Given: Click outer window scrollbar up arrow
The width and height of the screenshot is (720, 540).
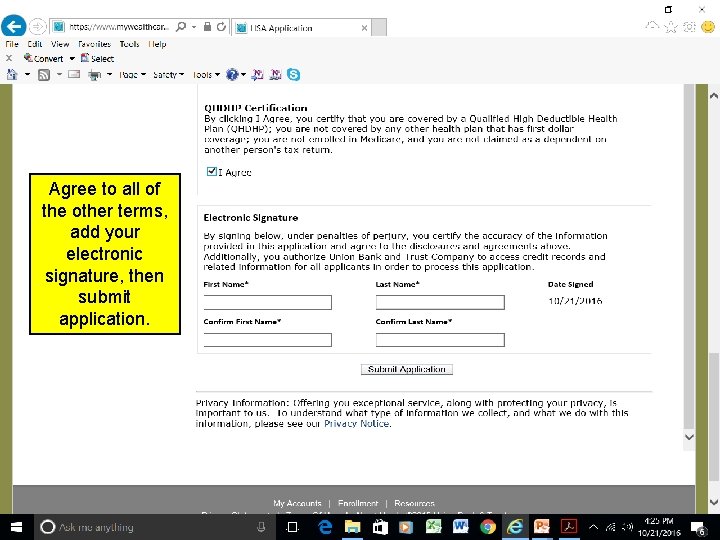Looking at the screenshot, I should coord(713,96).
